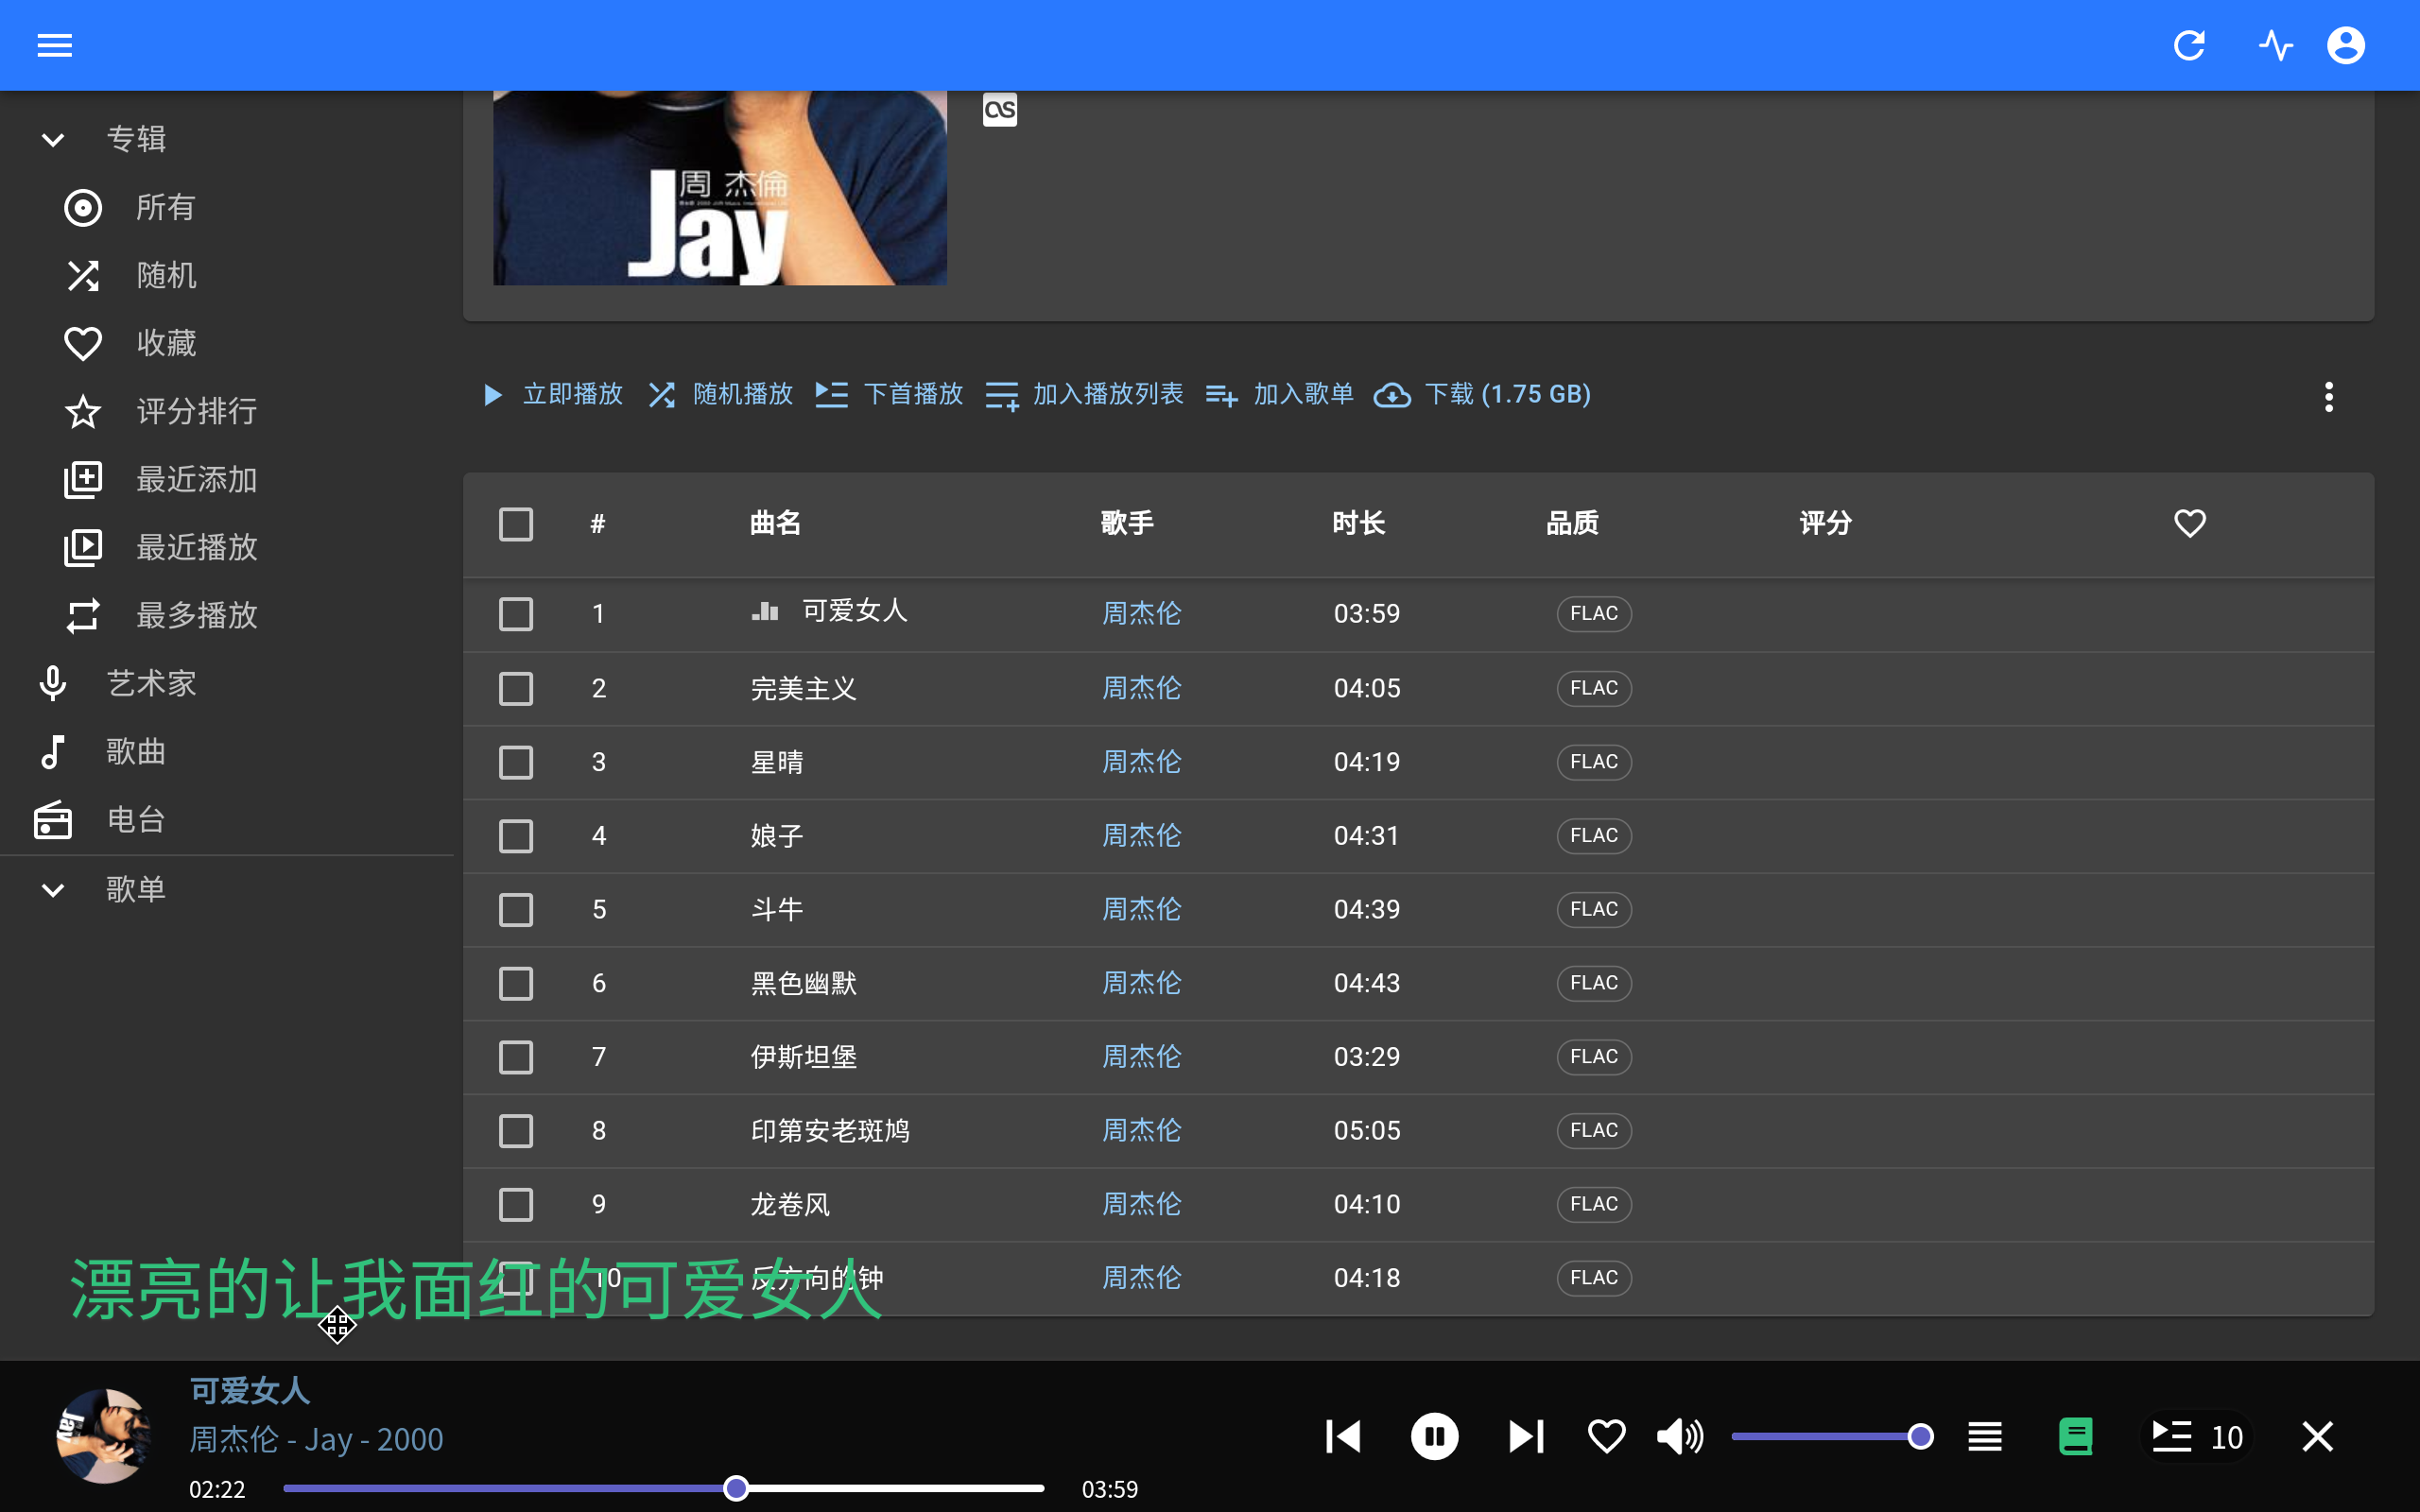Click the Last.fm icon near album cover
Image resolution: width=2420 pixels, height=1512 pixels.
pyautogui.click(x=1000, y=110)
